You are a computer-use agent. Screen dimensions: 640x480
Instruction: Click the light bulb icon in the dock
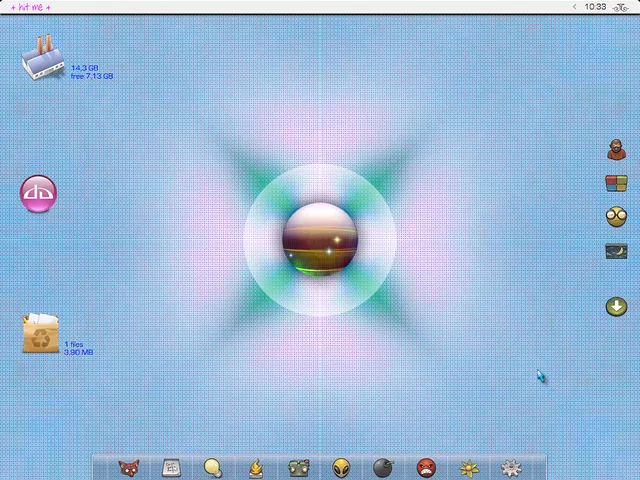213,467
